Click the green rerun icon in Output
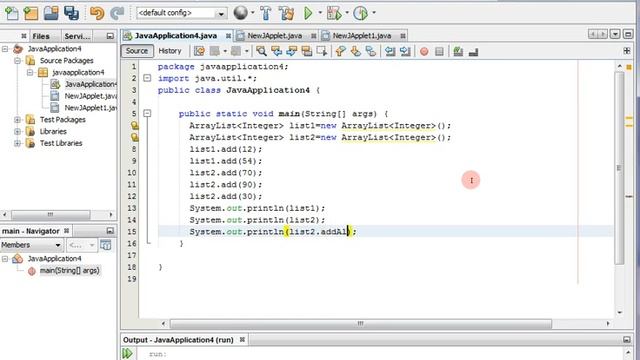Image resolution: width=640 pixels, height=360 pixels. [127, 353]
